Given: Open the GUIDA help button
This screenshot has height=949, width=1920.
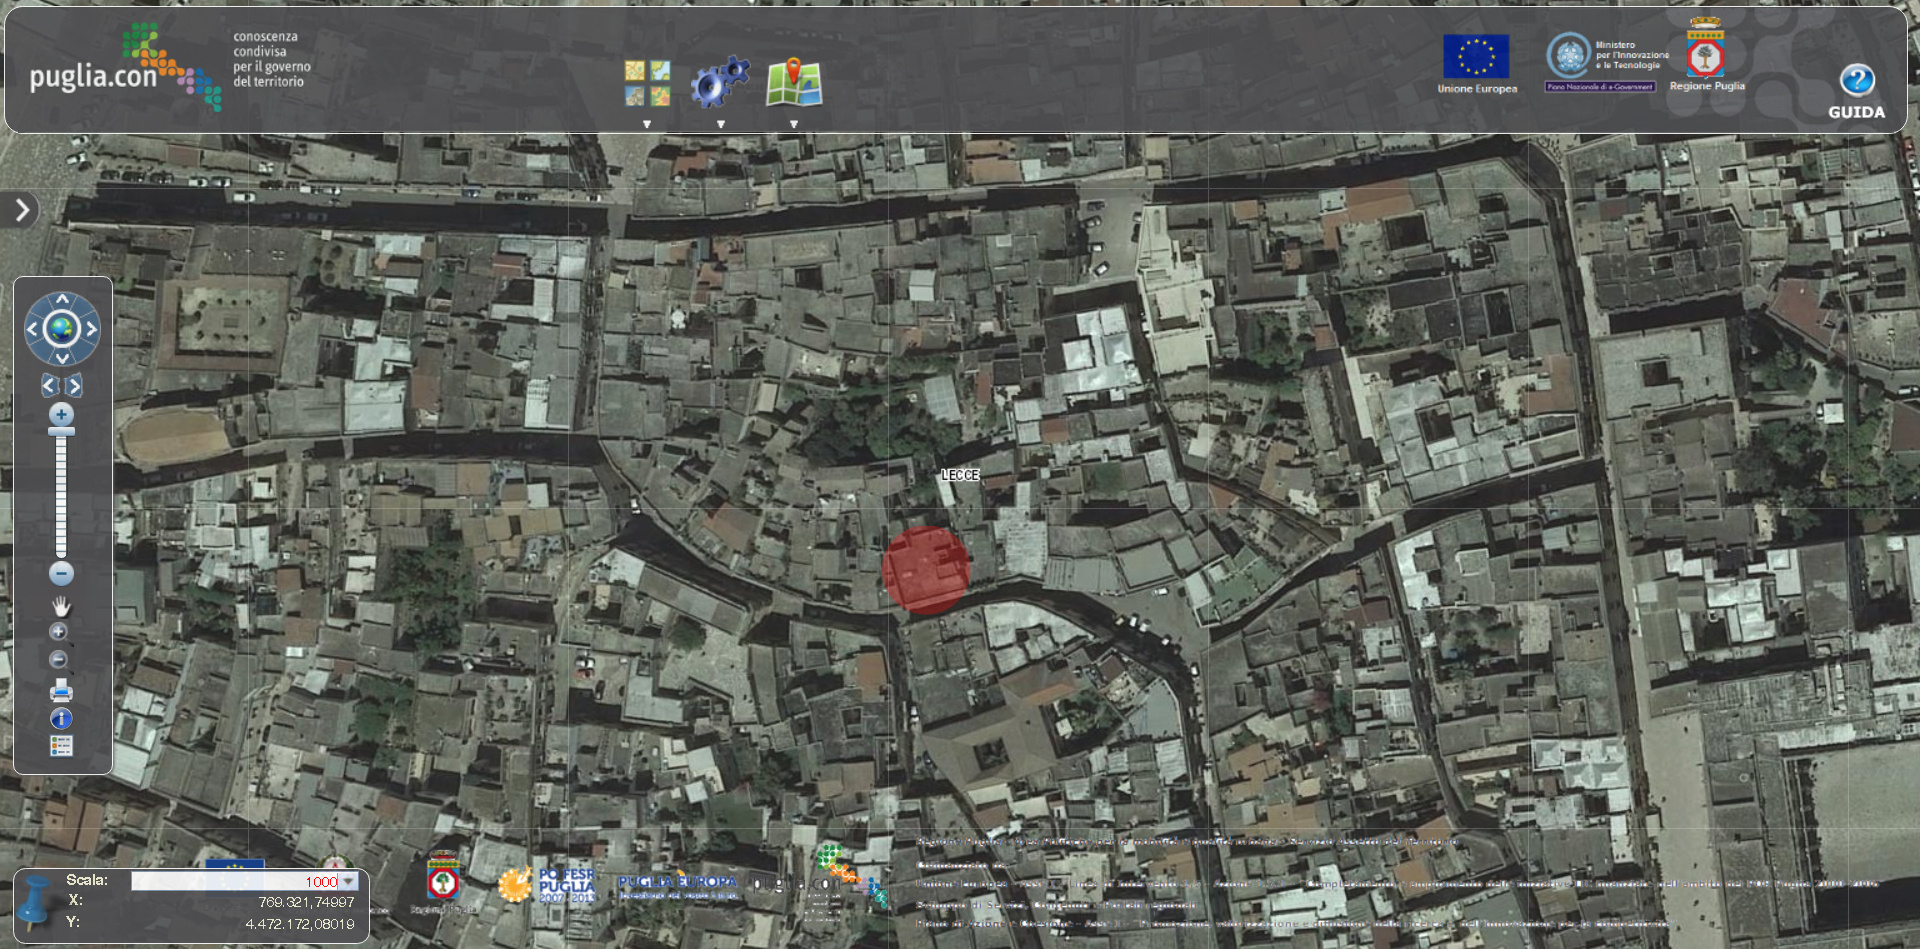Looking at the screenshot, I should pos(1856,91).
